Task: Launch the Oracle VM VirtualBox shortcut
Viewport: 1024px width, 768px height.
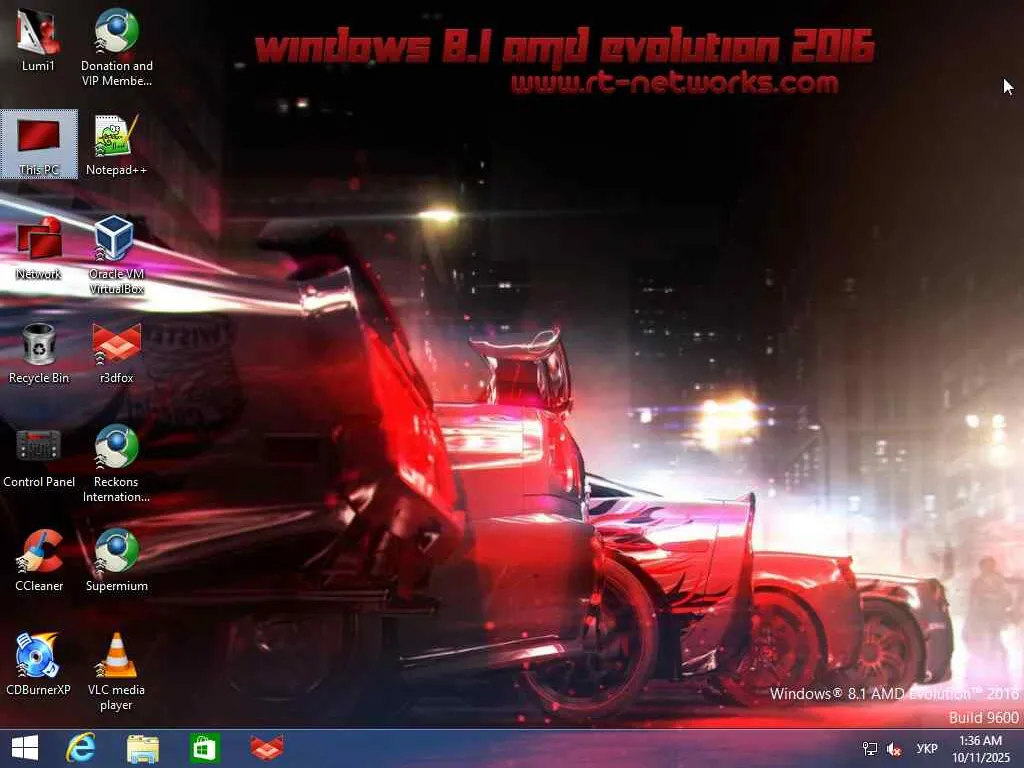Action: tap(116, 255)
